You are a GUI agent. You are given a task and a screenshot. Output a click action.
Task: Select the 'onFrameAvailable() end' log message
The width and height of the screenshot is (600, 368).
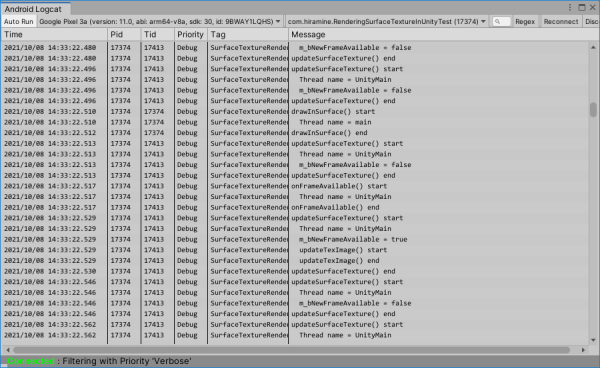pos(335,207)
